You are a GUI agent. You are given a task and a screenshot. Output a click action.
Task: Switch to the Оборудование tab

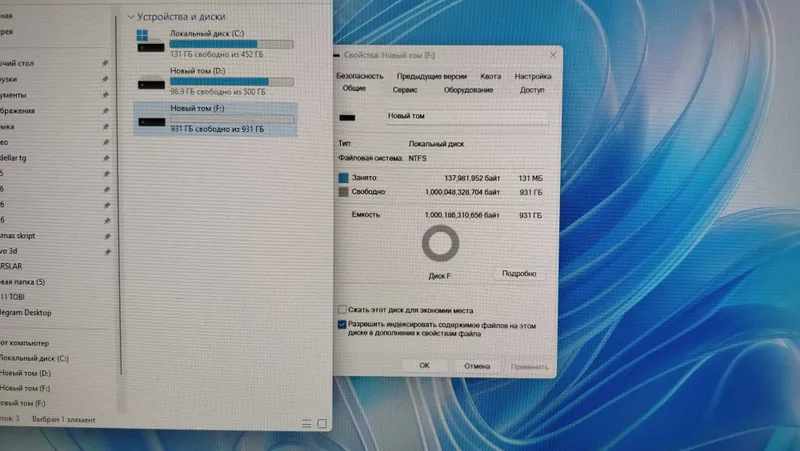[468, 90]
